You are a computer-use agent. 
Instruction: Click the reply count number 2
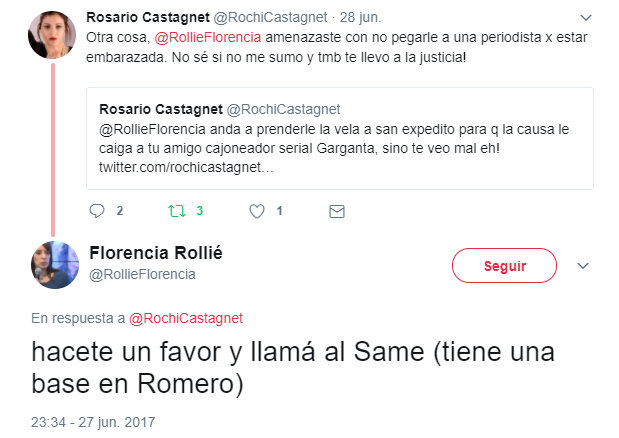tap(120, 211)
